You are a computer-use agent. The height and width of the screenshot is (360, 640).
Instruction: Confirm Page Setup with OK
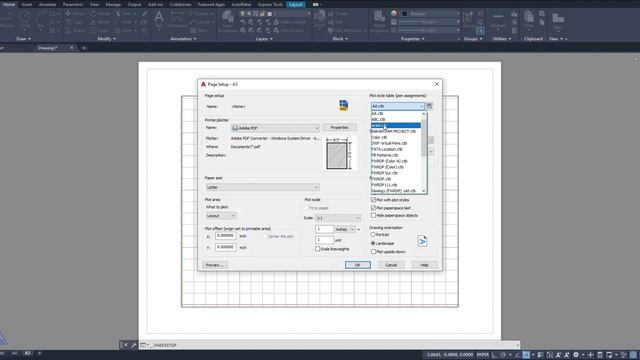pos(358,265)
